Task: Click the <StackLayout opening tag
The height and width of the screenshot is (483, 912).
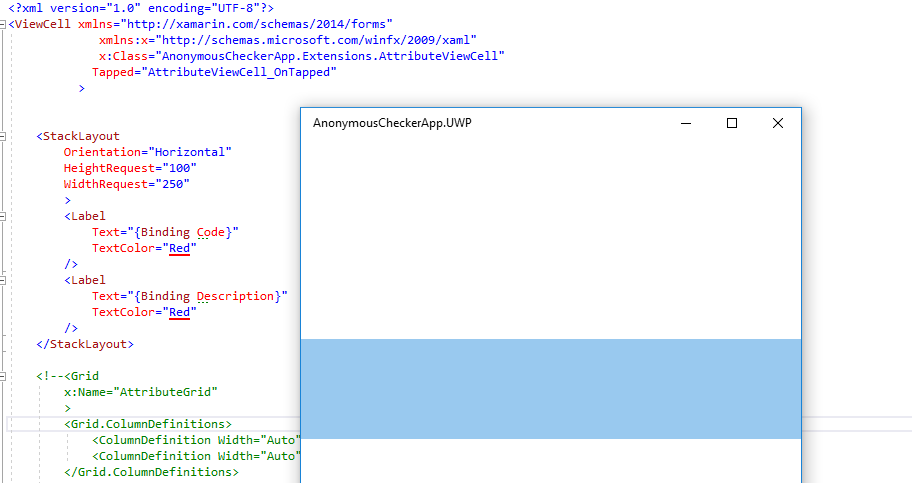Action: (x=78, y=136)
